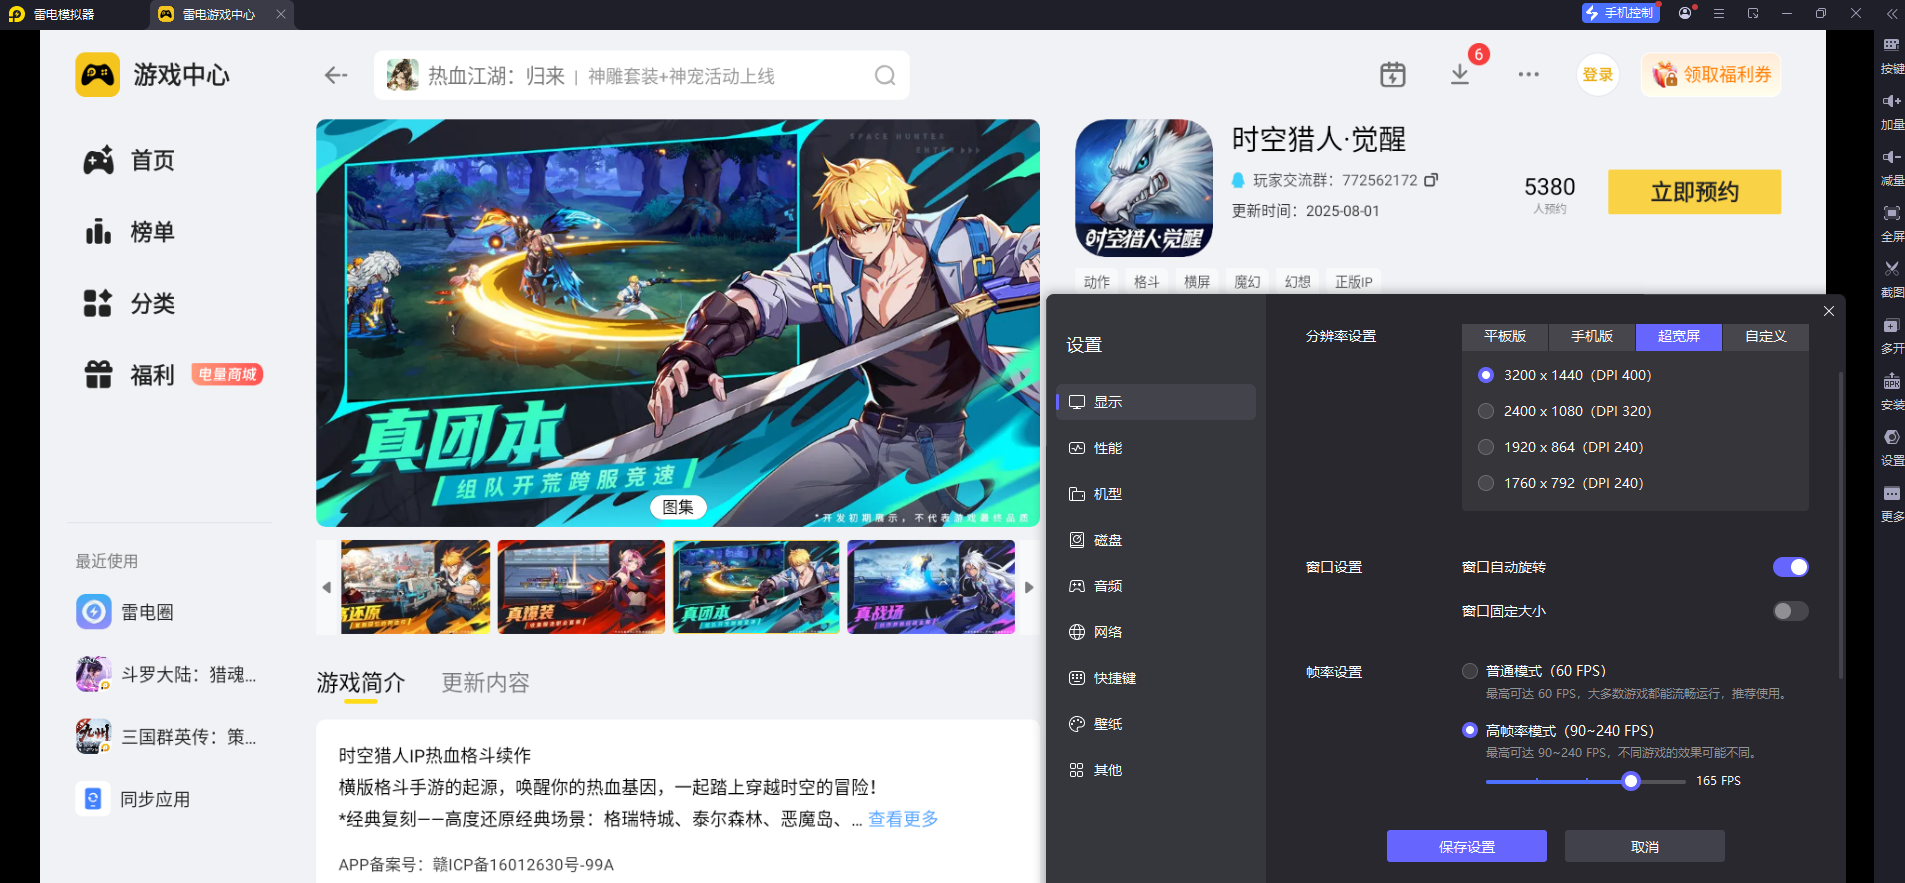Open the calendar check-in icon
Image resolution: width=1905 pixels, height=883 pixels.
click(1393, 75)
